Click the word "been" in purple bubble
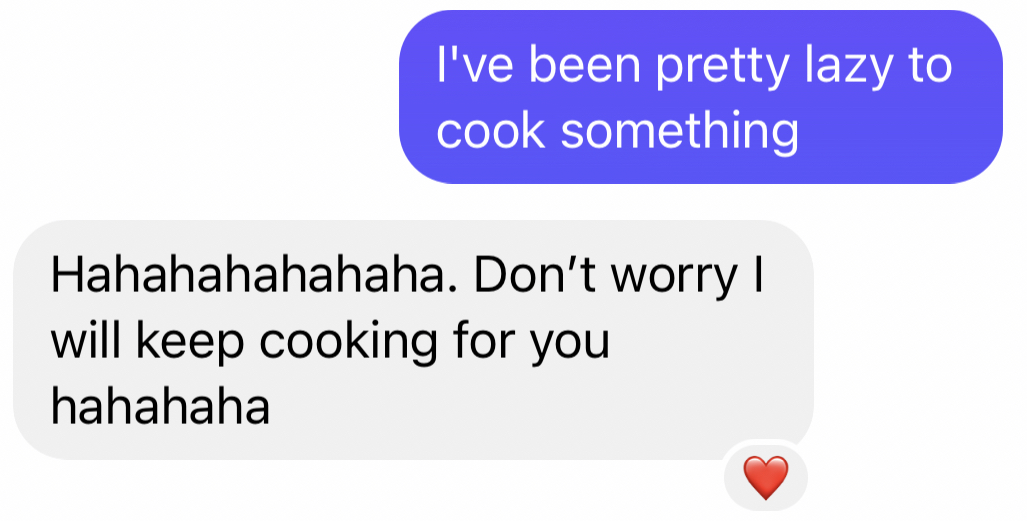This screenshot has height=521, width=1027. tap(584, 65)
